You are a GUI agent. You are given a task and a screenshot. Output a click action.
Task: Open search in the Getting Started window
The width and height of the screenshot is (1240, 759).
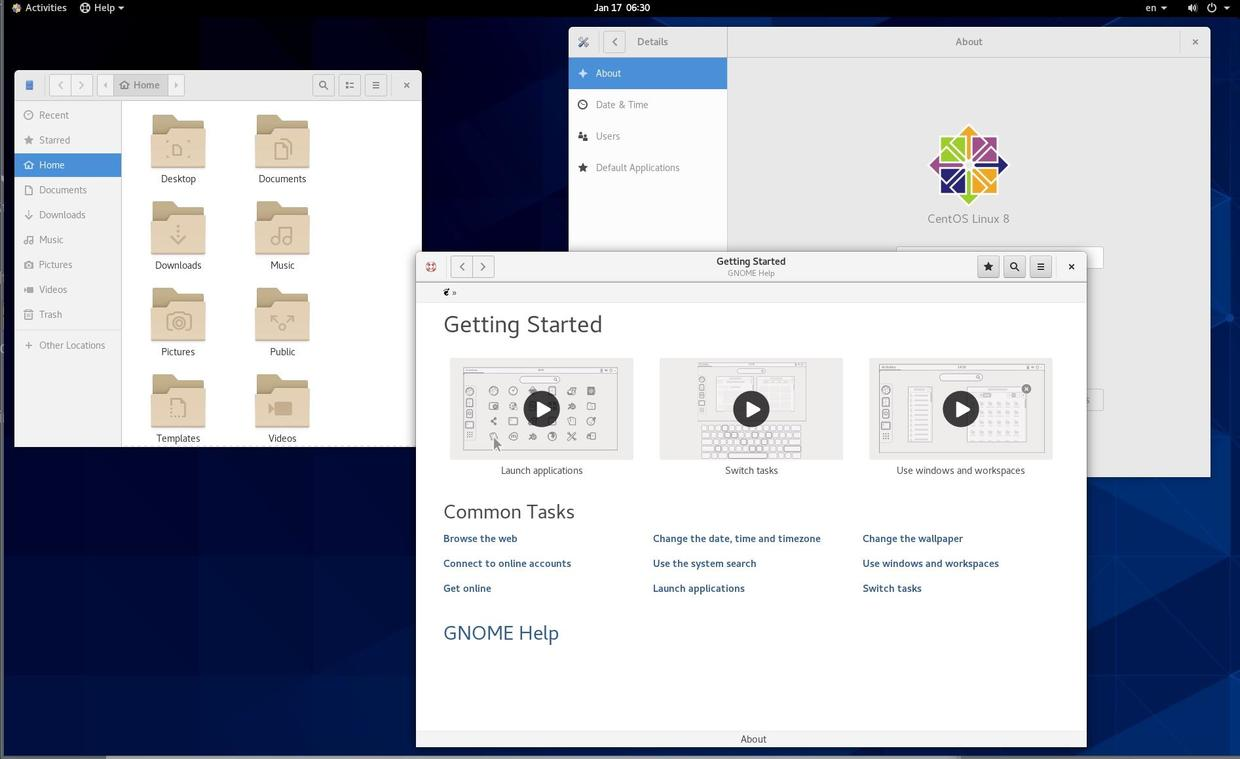1013,266
